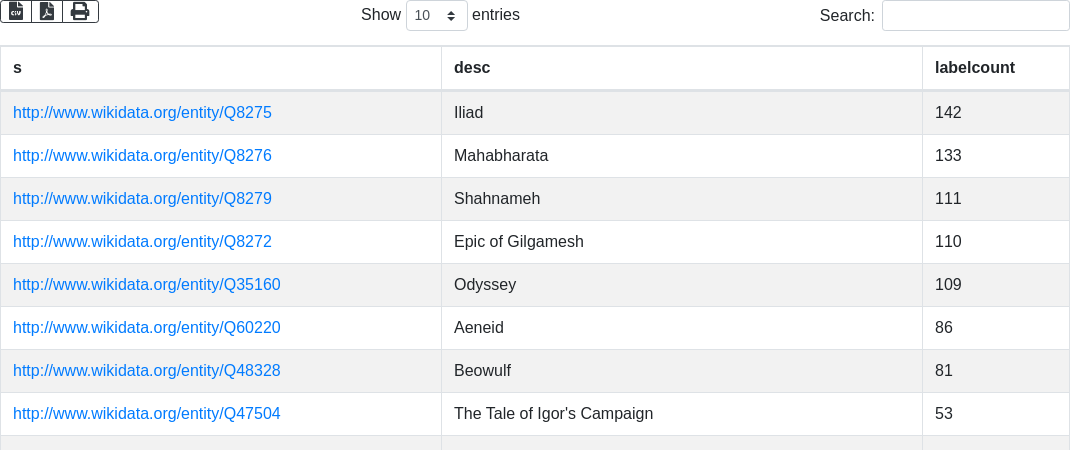This screenshot has width=1070, height=450.
Task: Follow the Q8279 entity link
Action: (142, 199)
